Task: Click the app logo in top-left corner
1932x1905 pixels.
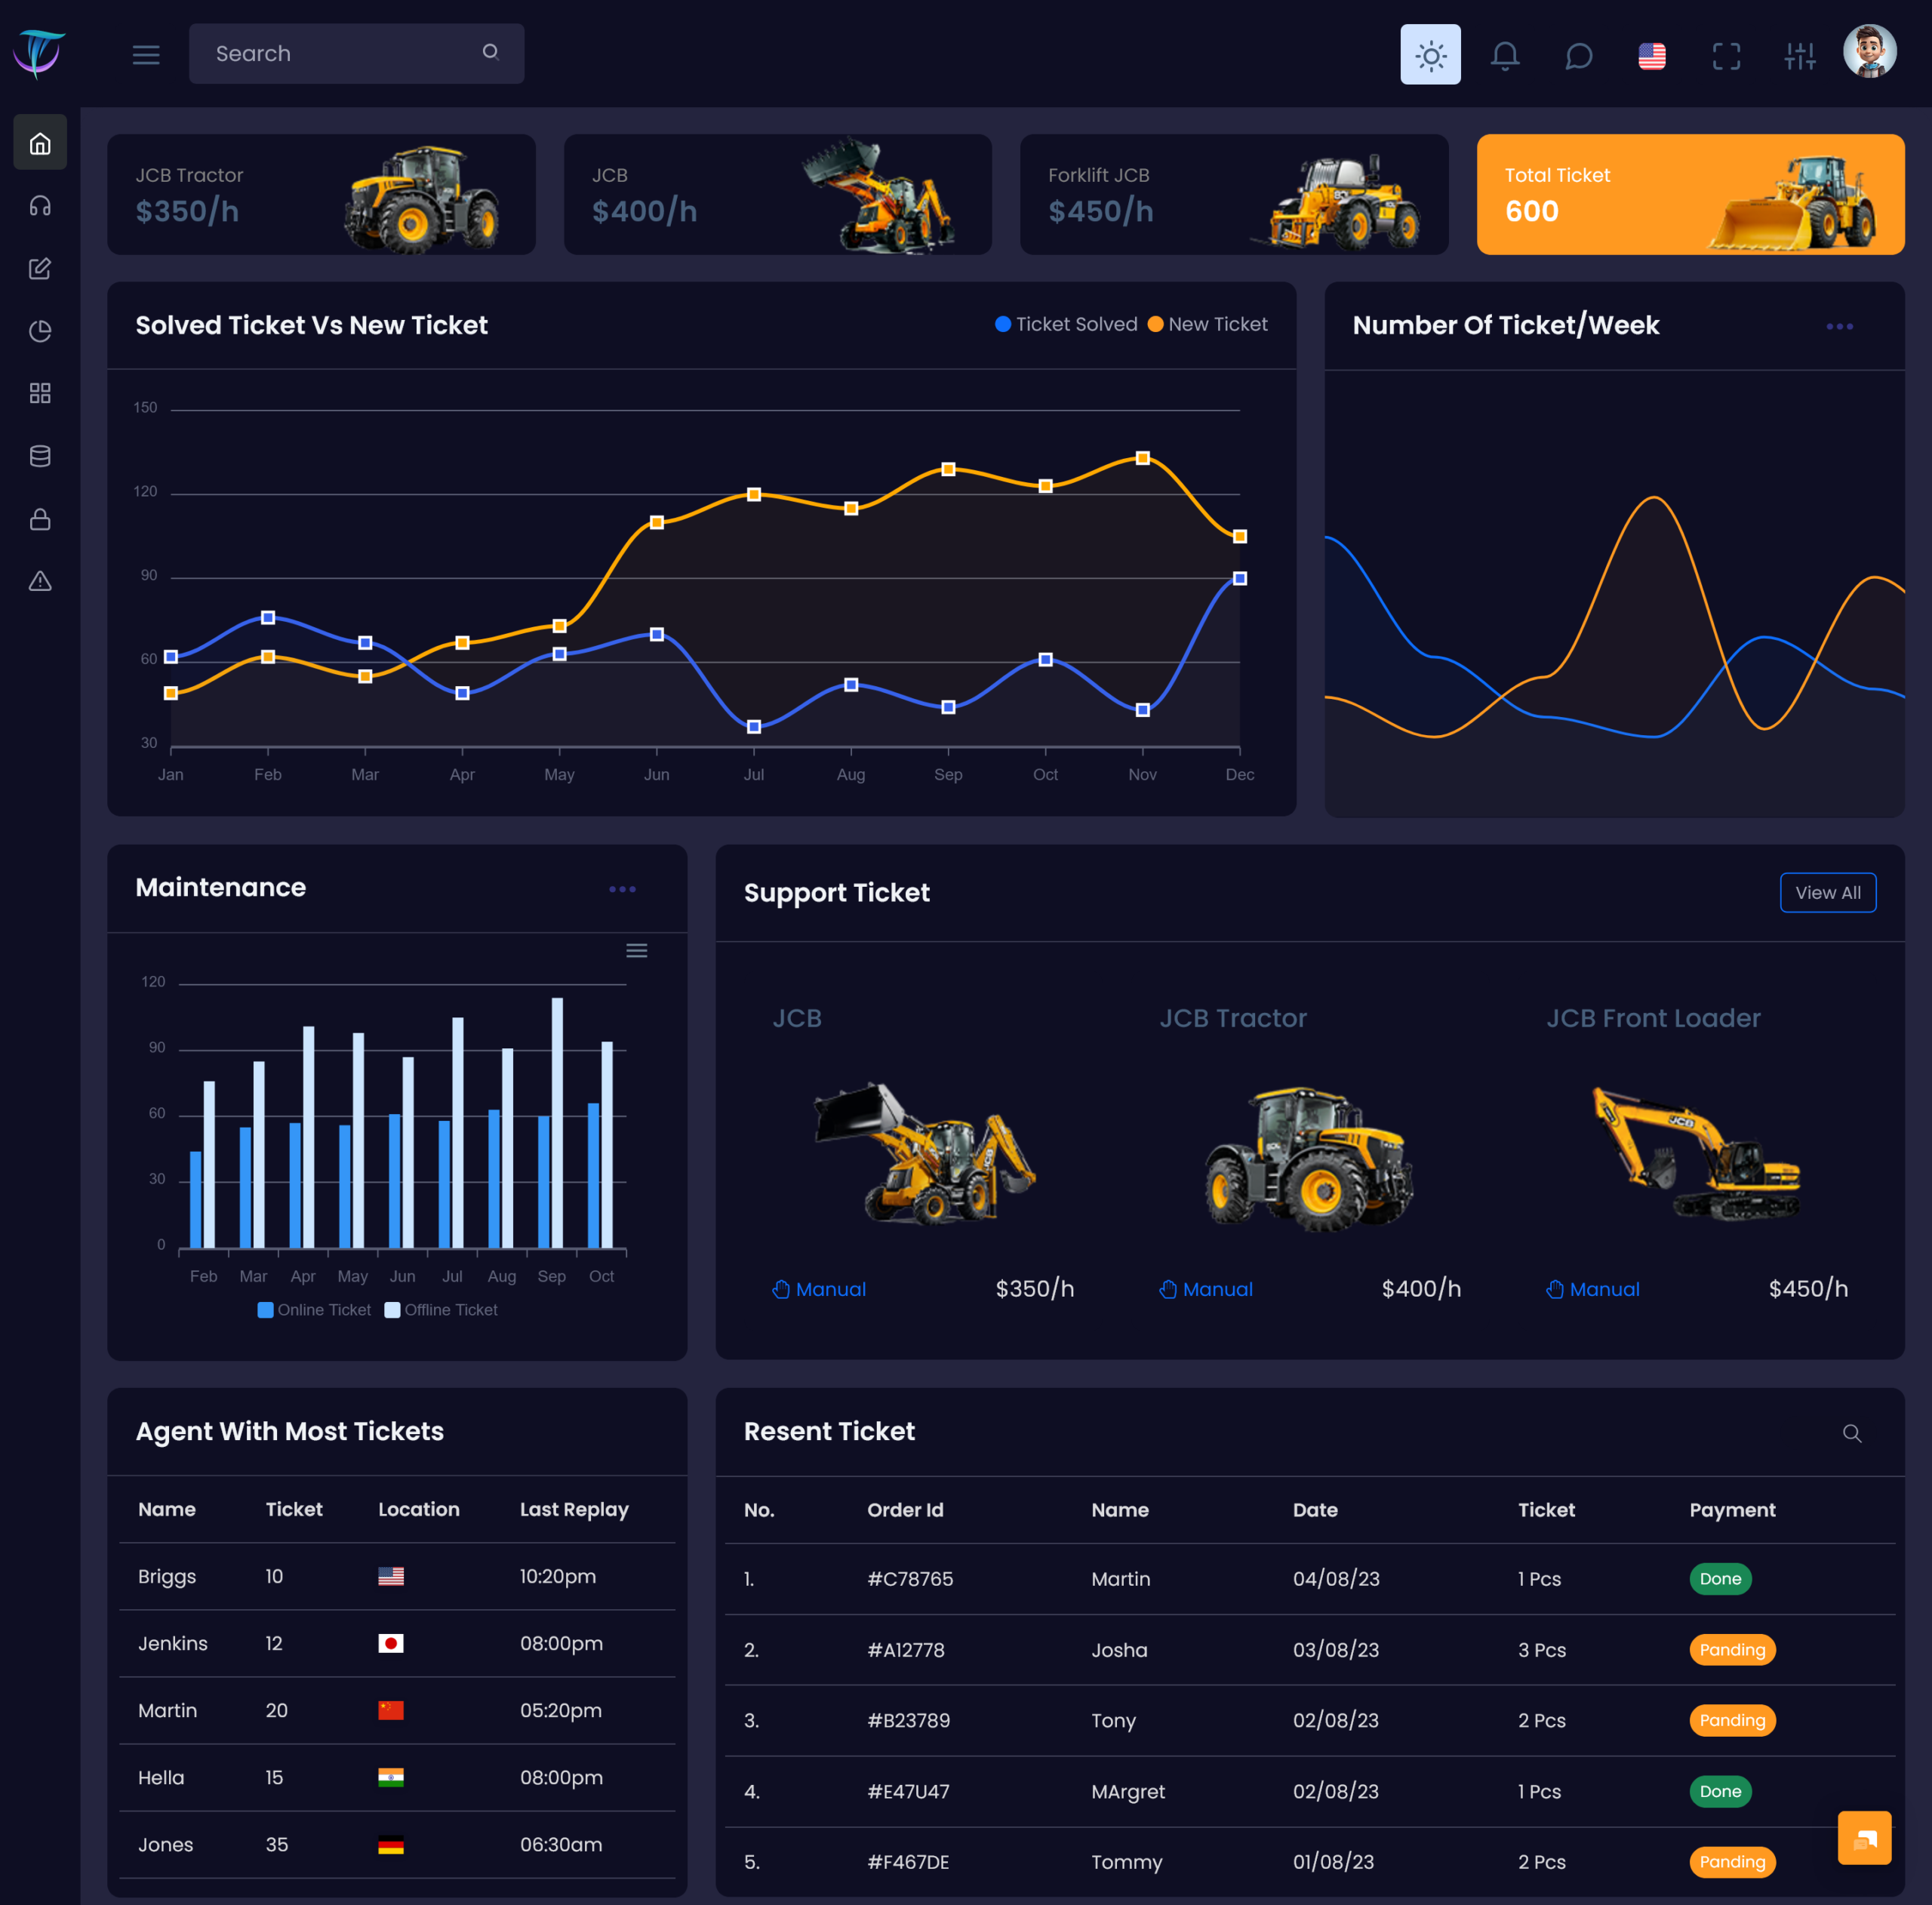Action: (x=39, y=53)
